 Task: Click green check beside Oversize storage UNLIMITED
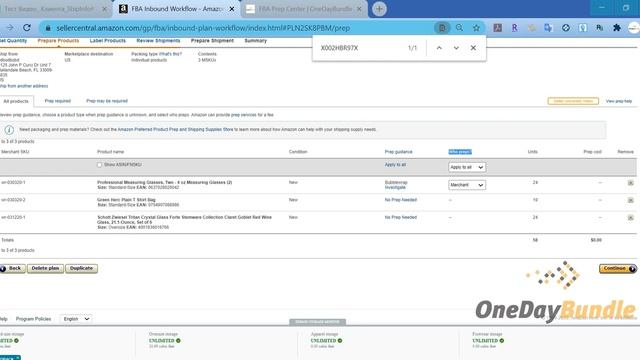point(178,340)
